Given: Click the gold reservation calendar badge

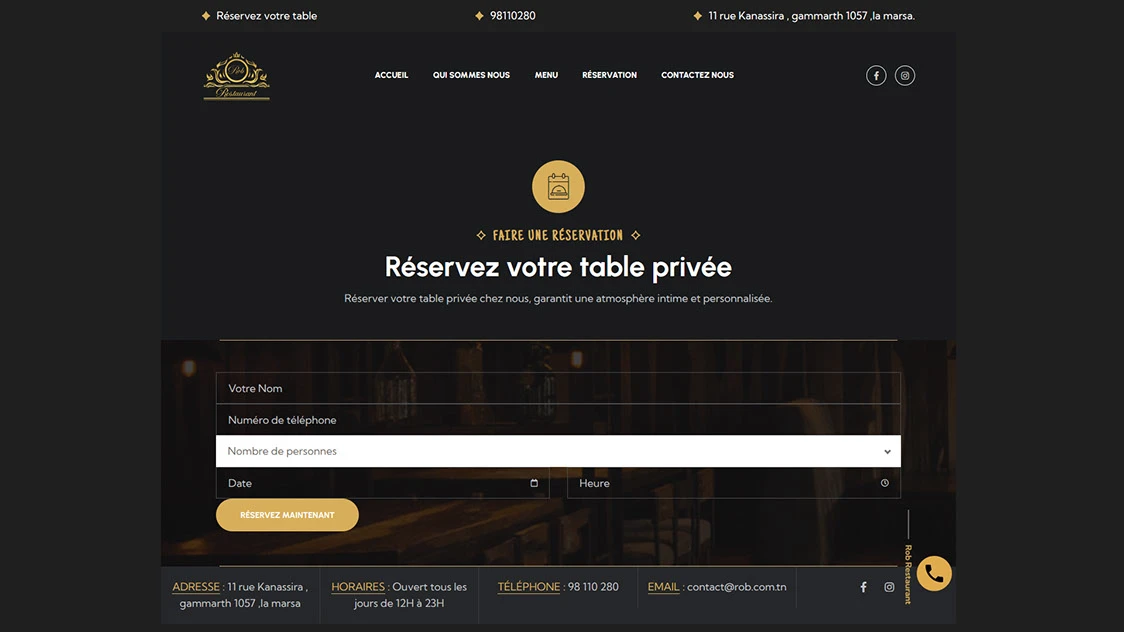Looking at the screenshot, I should point(558,186).
